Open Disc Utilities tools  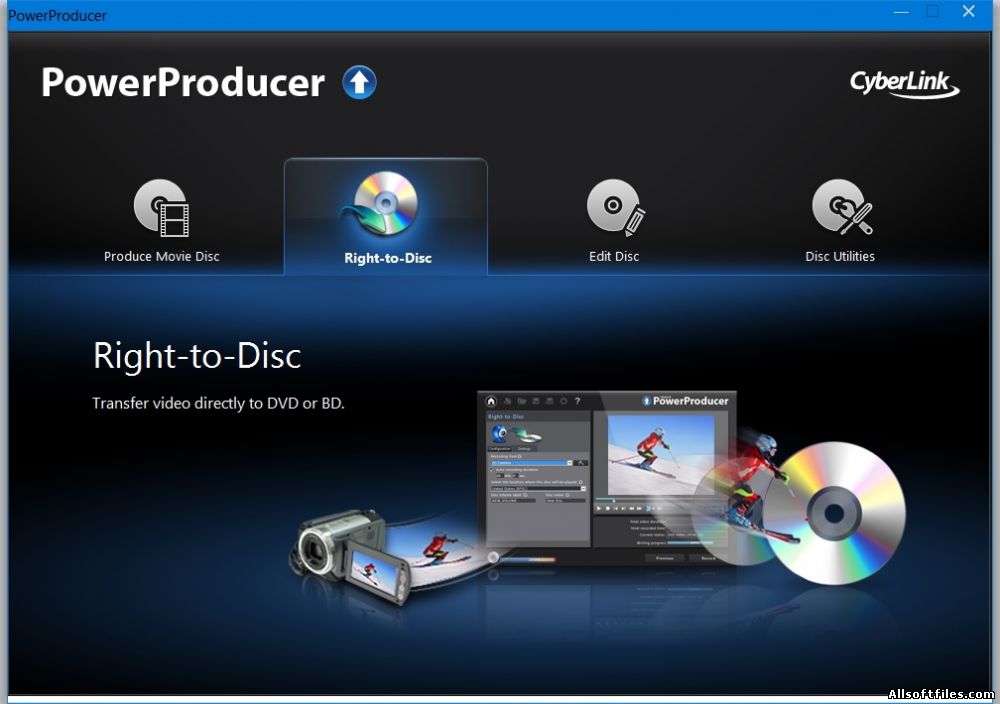pos(841,220)
